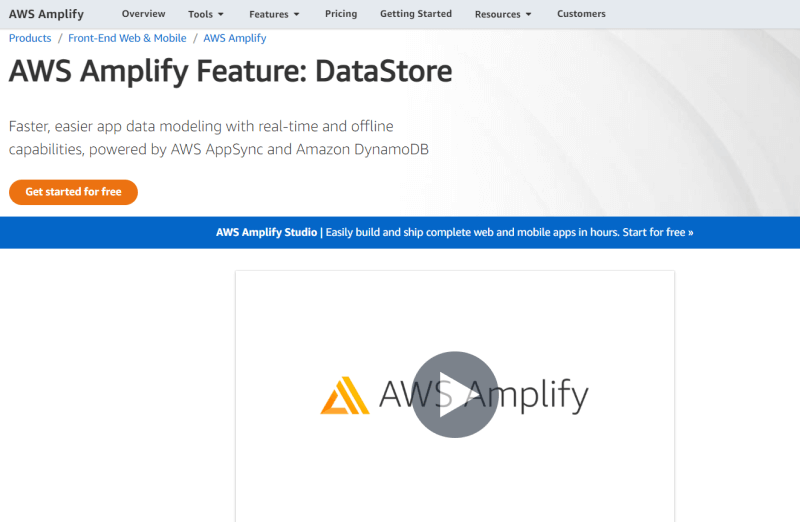Click the AWS Amplify breadcrumb link
Image resolution: width=800 pixels, height=522 pixels.
point(235,38)
